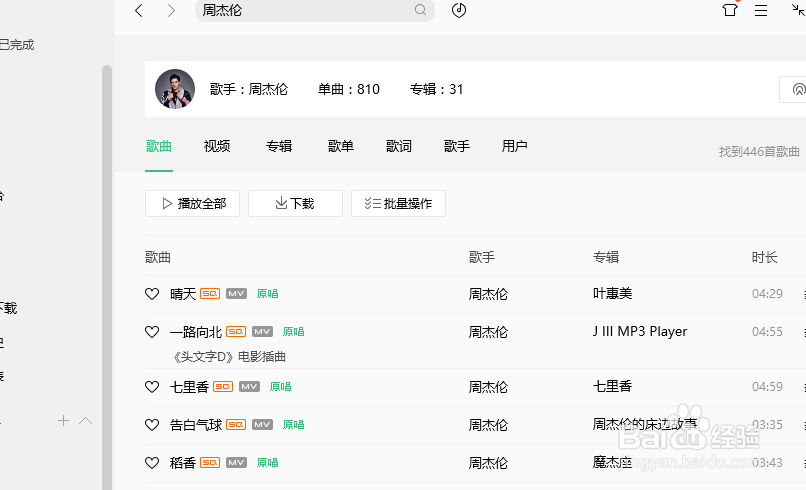
Task: Open artist 周杰伦 in 一路向北 row
Action: pyautogui.click(x=488, y=332)
